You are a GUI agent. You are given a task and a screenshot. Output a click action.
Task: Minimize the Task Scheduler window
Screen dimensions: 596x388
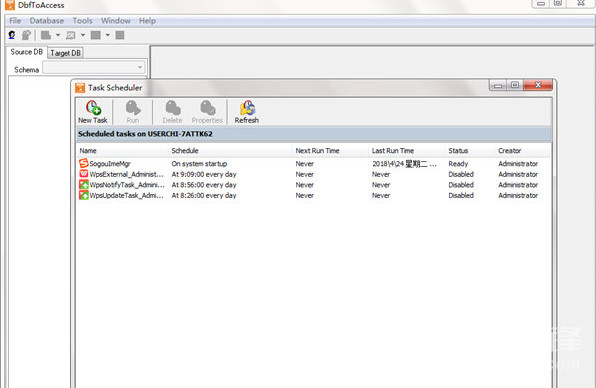[x=498, y=85]
